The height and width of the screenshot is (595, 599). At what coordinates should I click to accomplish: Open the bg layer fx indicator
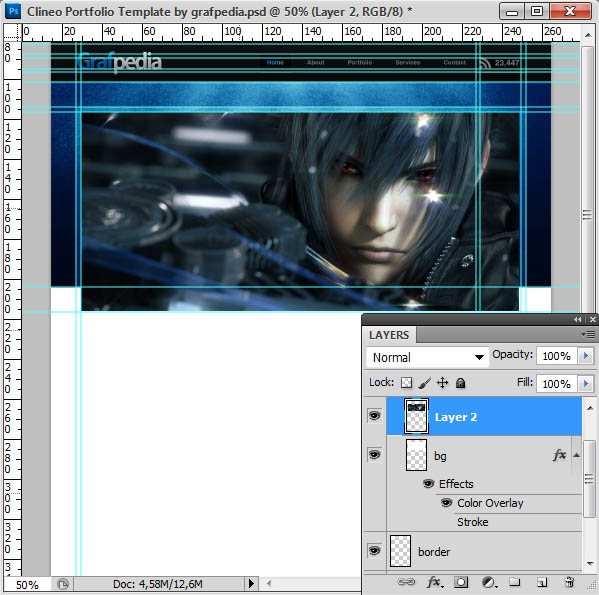[x=559, y=455]
